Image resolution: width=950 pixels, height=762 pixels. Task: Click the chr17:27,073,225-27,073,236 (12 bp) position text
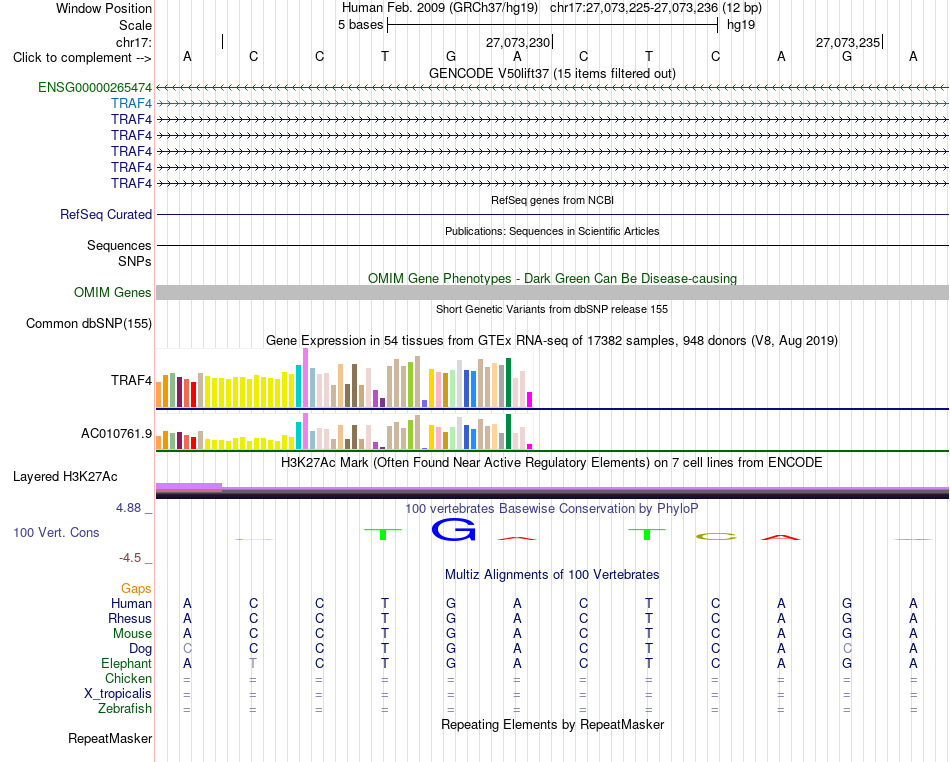pyautogui.click(x=656, y=8)
